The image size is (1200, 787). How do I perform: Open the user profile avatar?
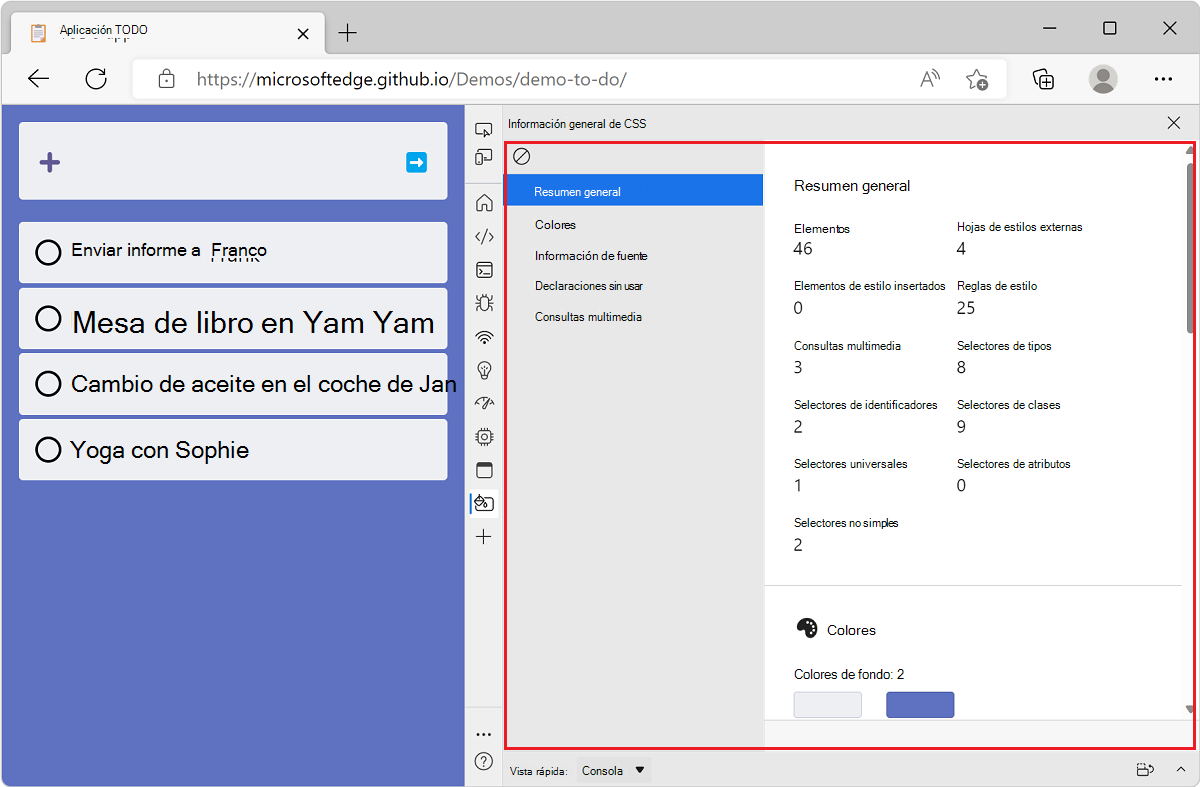1103,79
